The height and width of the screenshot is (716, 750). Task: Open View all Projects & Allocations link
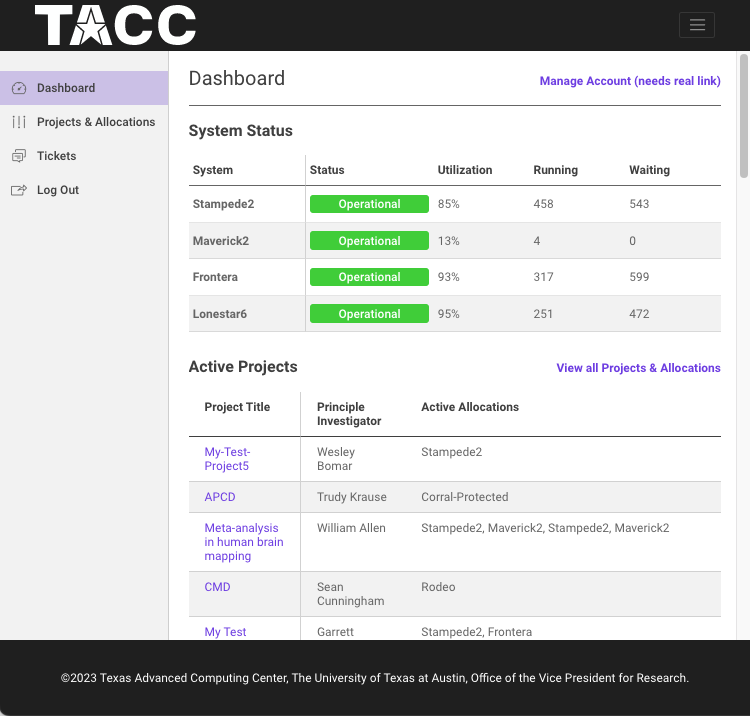click(x=638, y=368)
